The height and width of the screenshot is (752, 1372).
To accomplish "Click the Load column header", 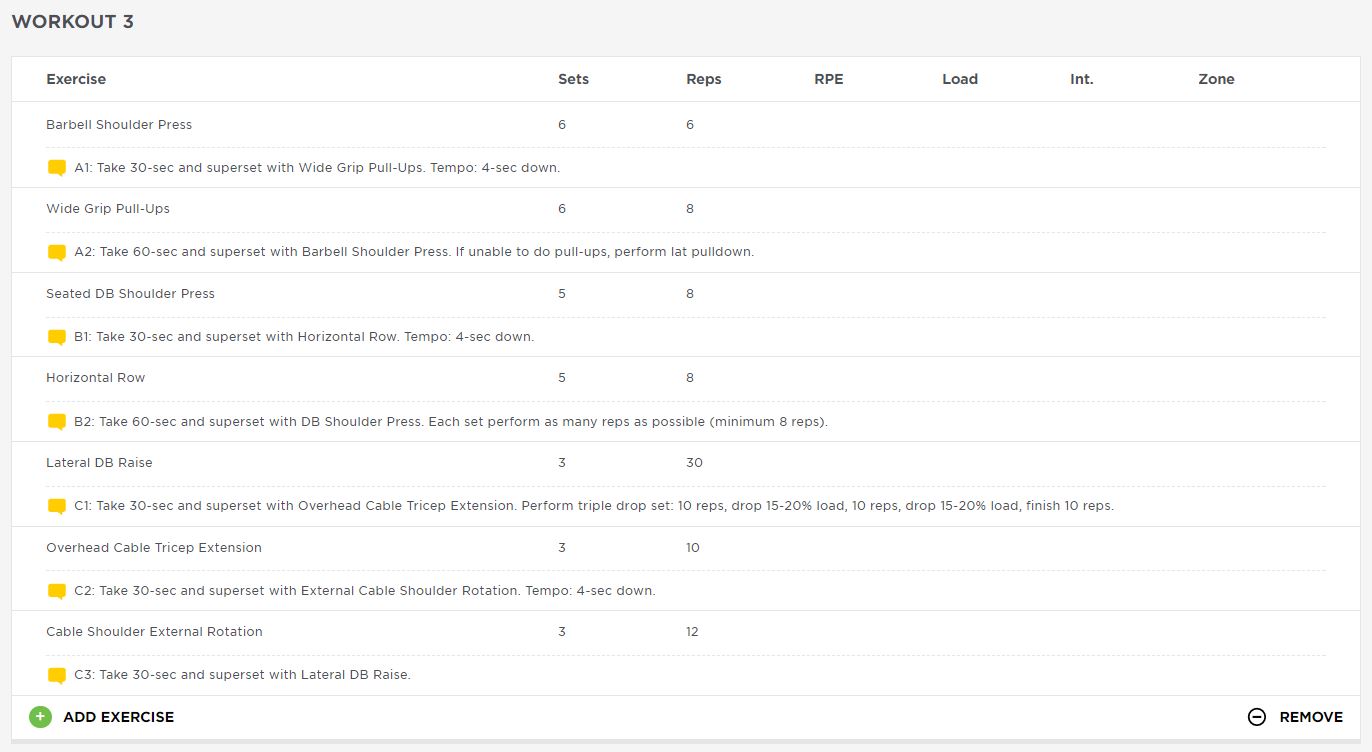I will [960, 79].
